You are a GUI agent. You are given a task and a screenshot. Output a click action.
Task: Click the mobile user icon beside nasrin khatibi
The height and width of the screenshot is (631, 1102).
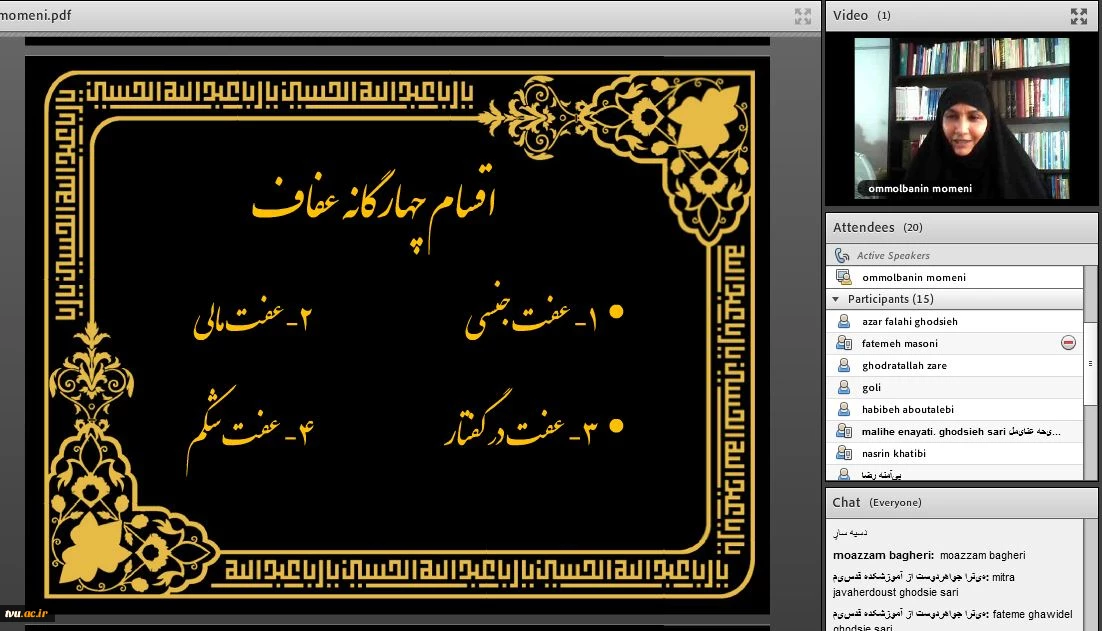(844, 453)
